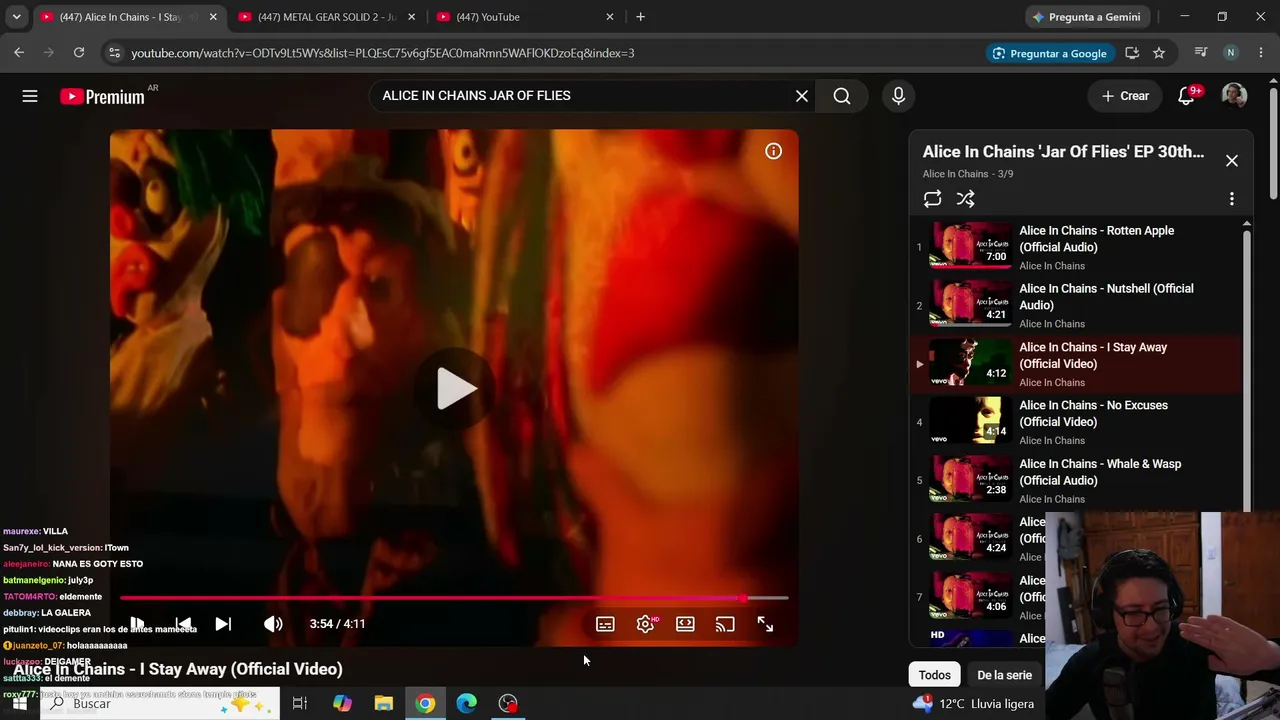Open the weather widget showing 12°C
Viewport: 1280px width, 720px height.
pyautogui.click(x=973, y=704)
